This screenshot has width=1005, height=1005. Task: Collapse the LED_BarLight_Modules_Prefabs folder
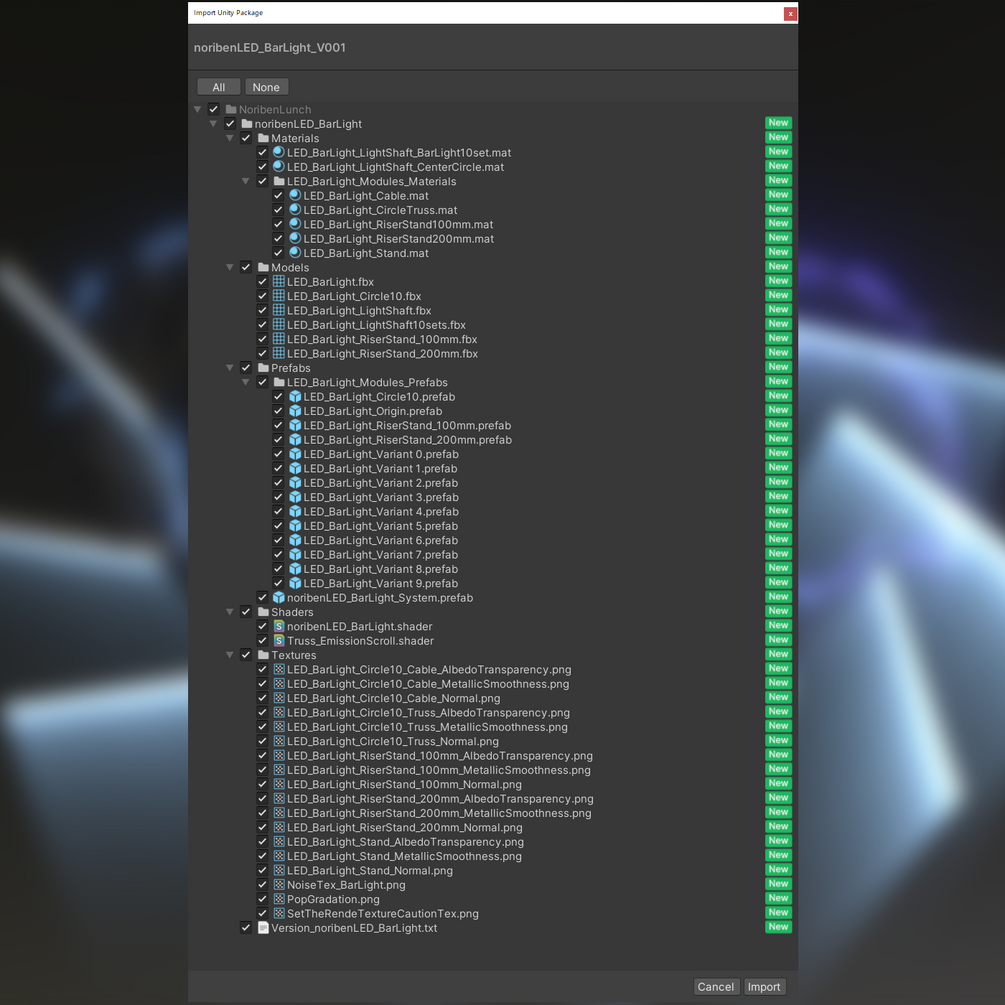coord(245,382)
